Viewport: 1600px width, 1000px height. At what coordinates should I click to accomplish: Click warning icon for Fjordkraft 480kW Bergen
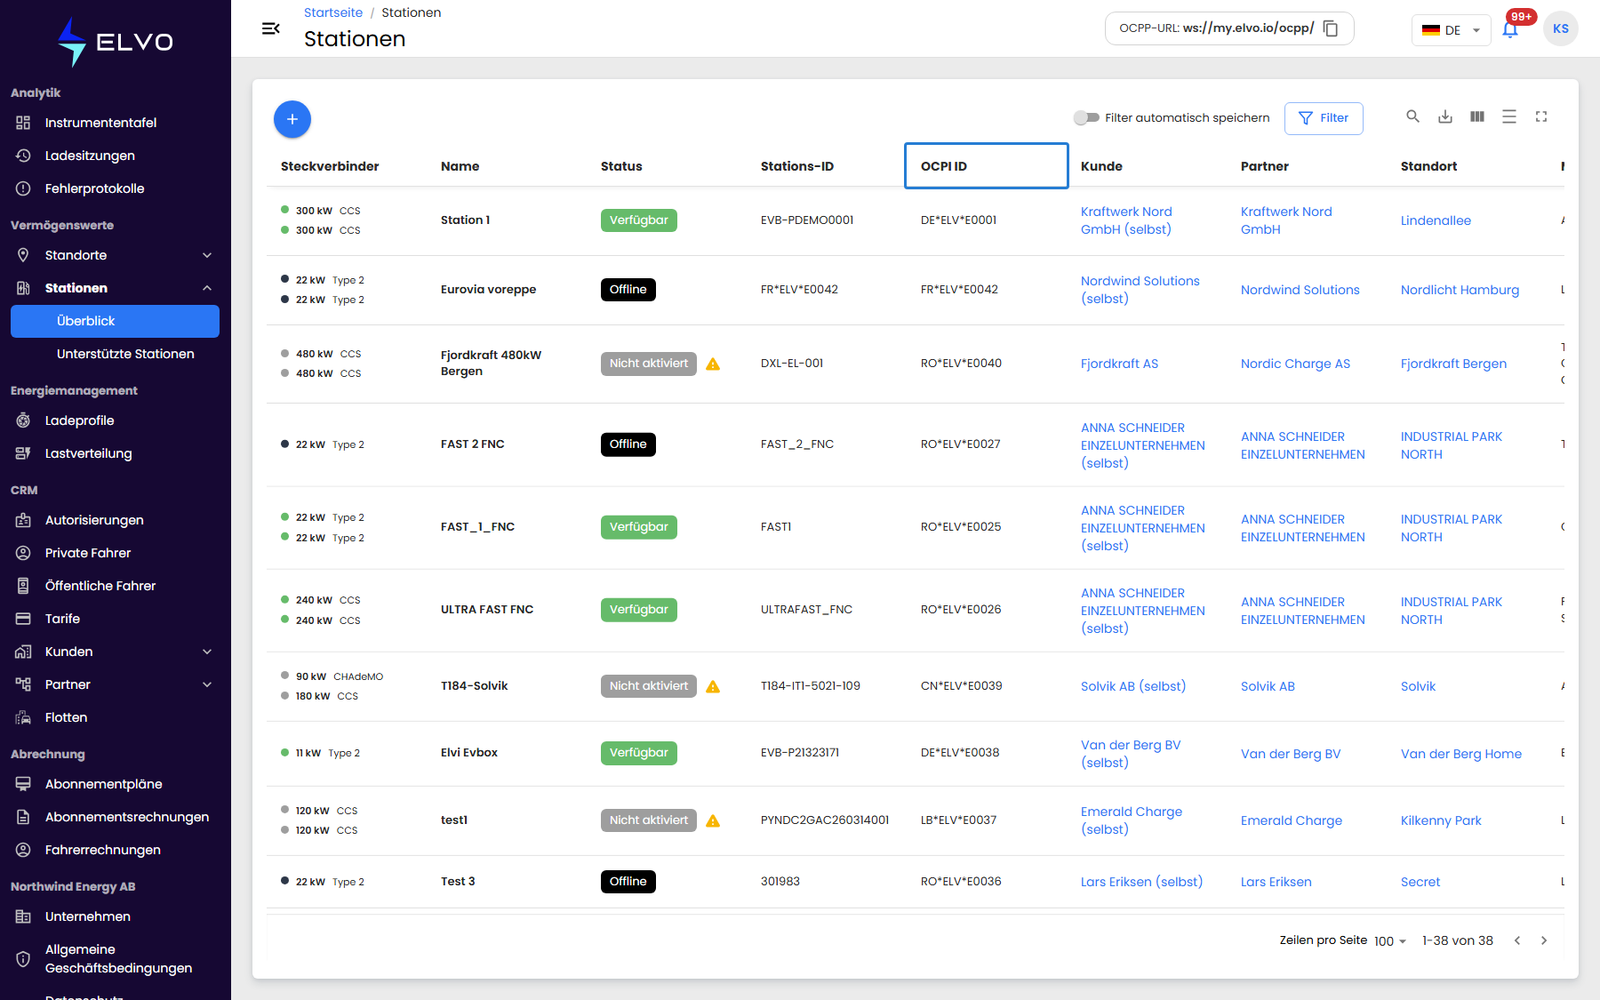[x=713, y=364]
